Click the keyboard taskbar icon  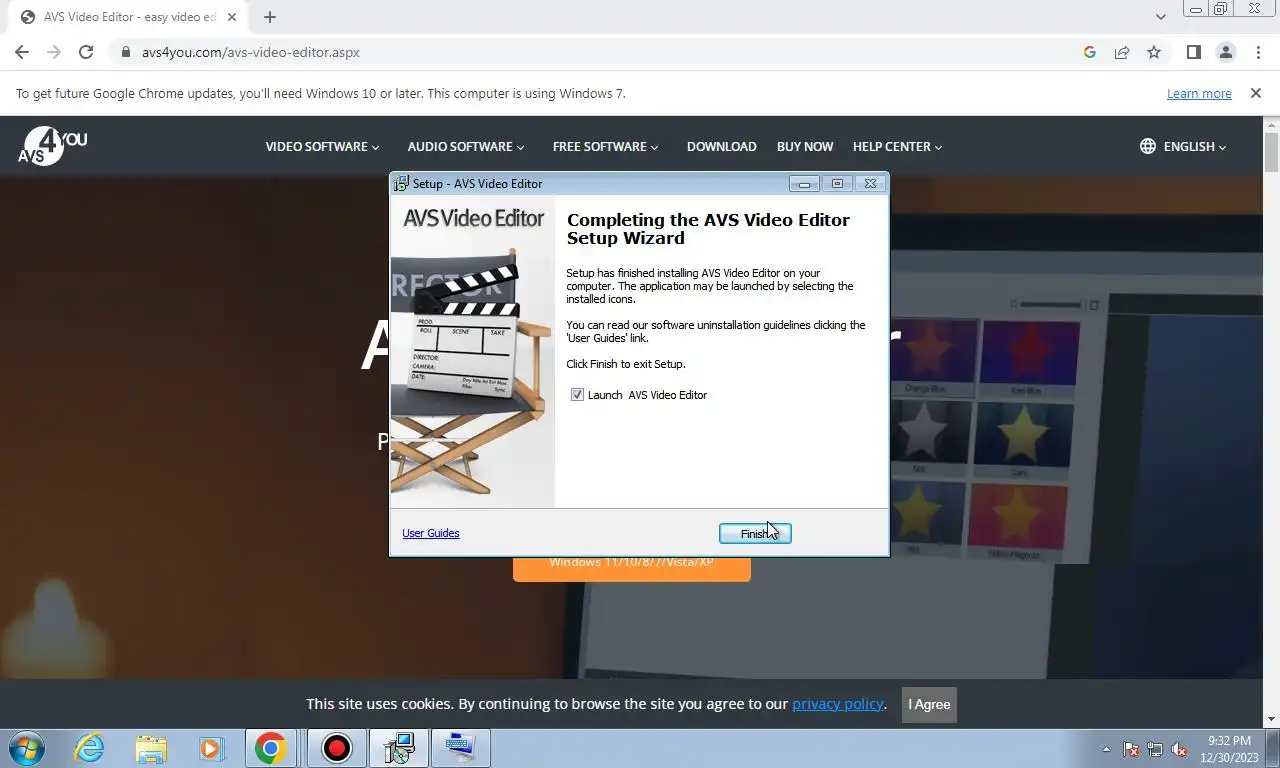[x=460, y=748]
